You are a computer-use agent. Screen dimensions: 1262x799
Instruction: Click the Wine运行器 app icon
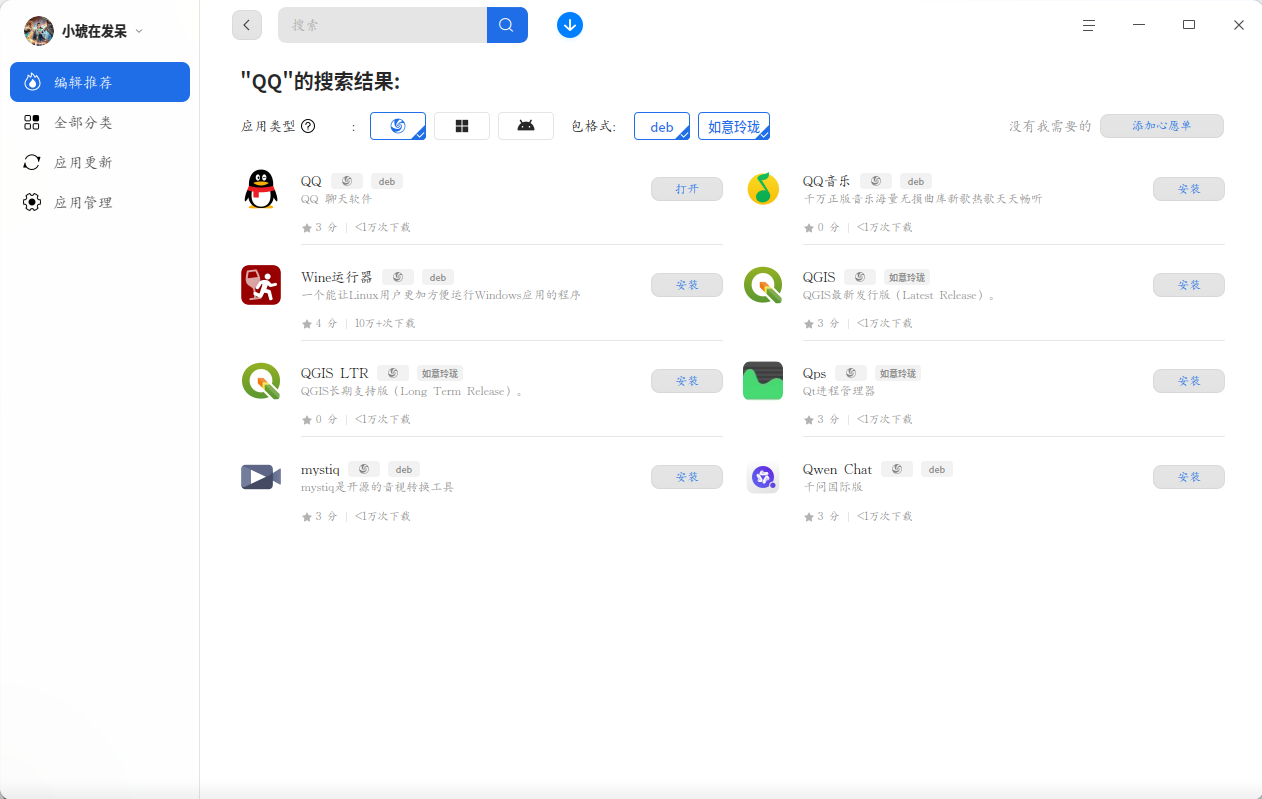[x=261, y=285]
